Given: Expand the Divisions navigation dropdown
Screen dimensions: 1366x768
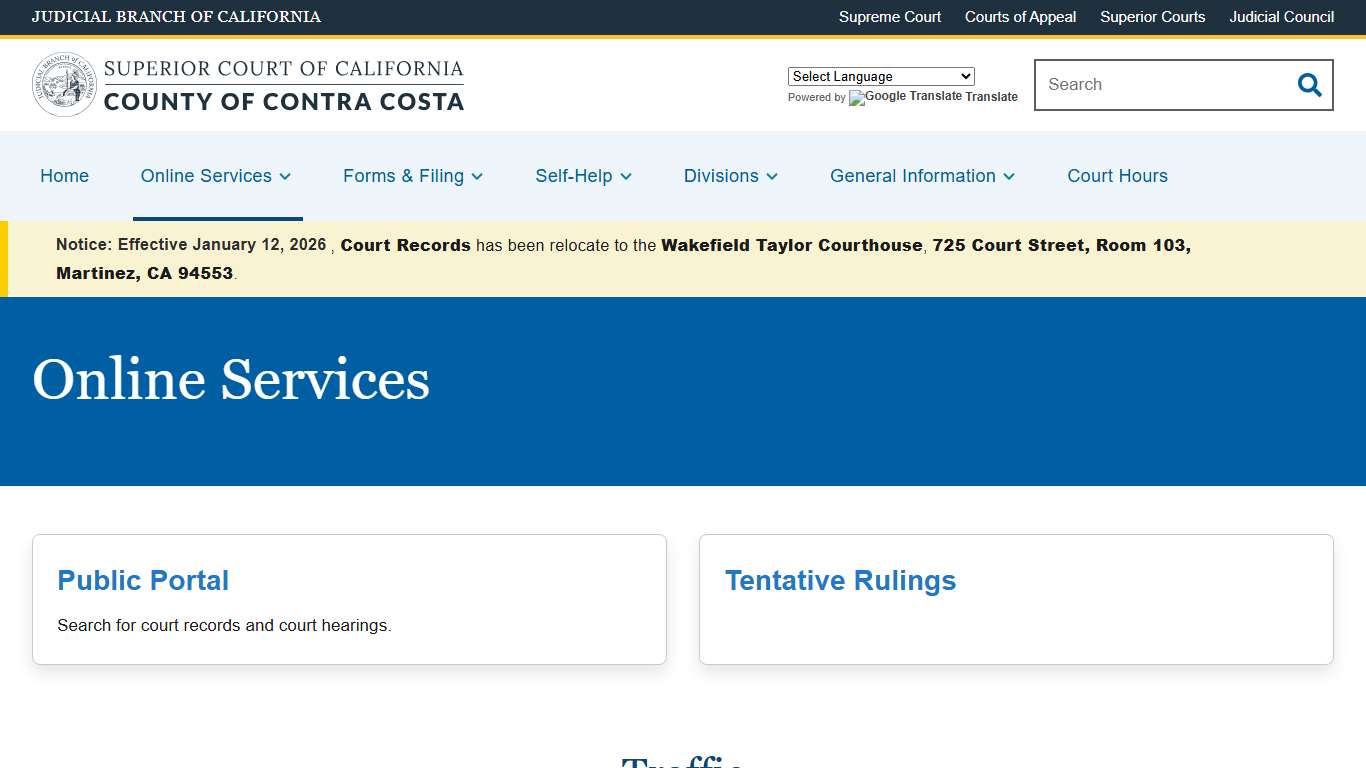Looking at the screenshot, I should tap(730, 176).
